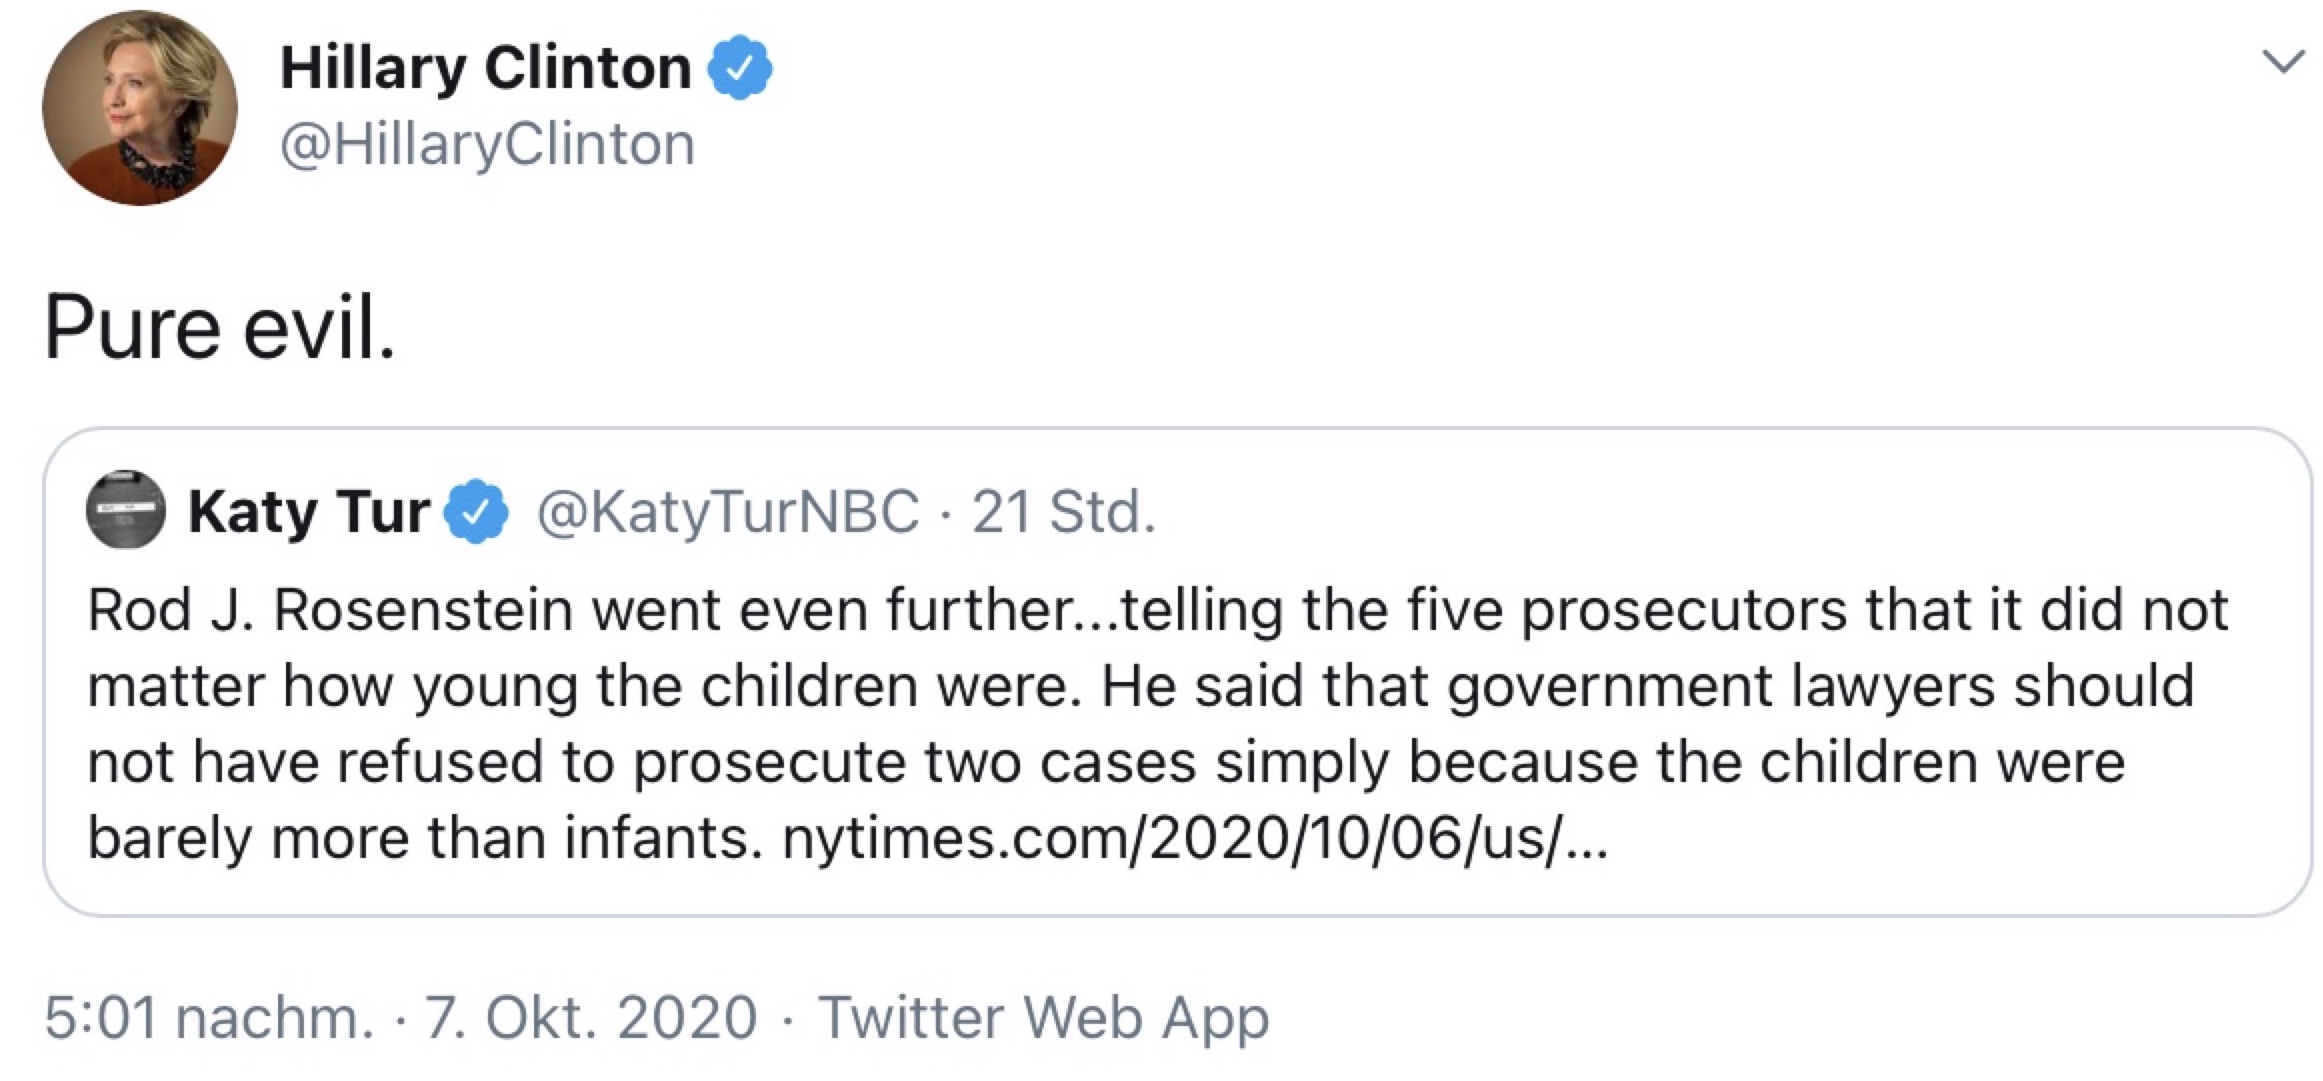This screenshot has height=1081, width=2323.
Task: Click the "5:01 nachm." tweet time
Action: pos(208,1018)
